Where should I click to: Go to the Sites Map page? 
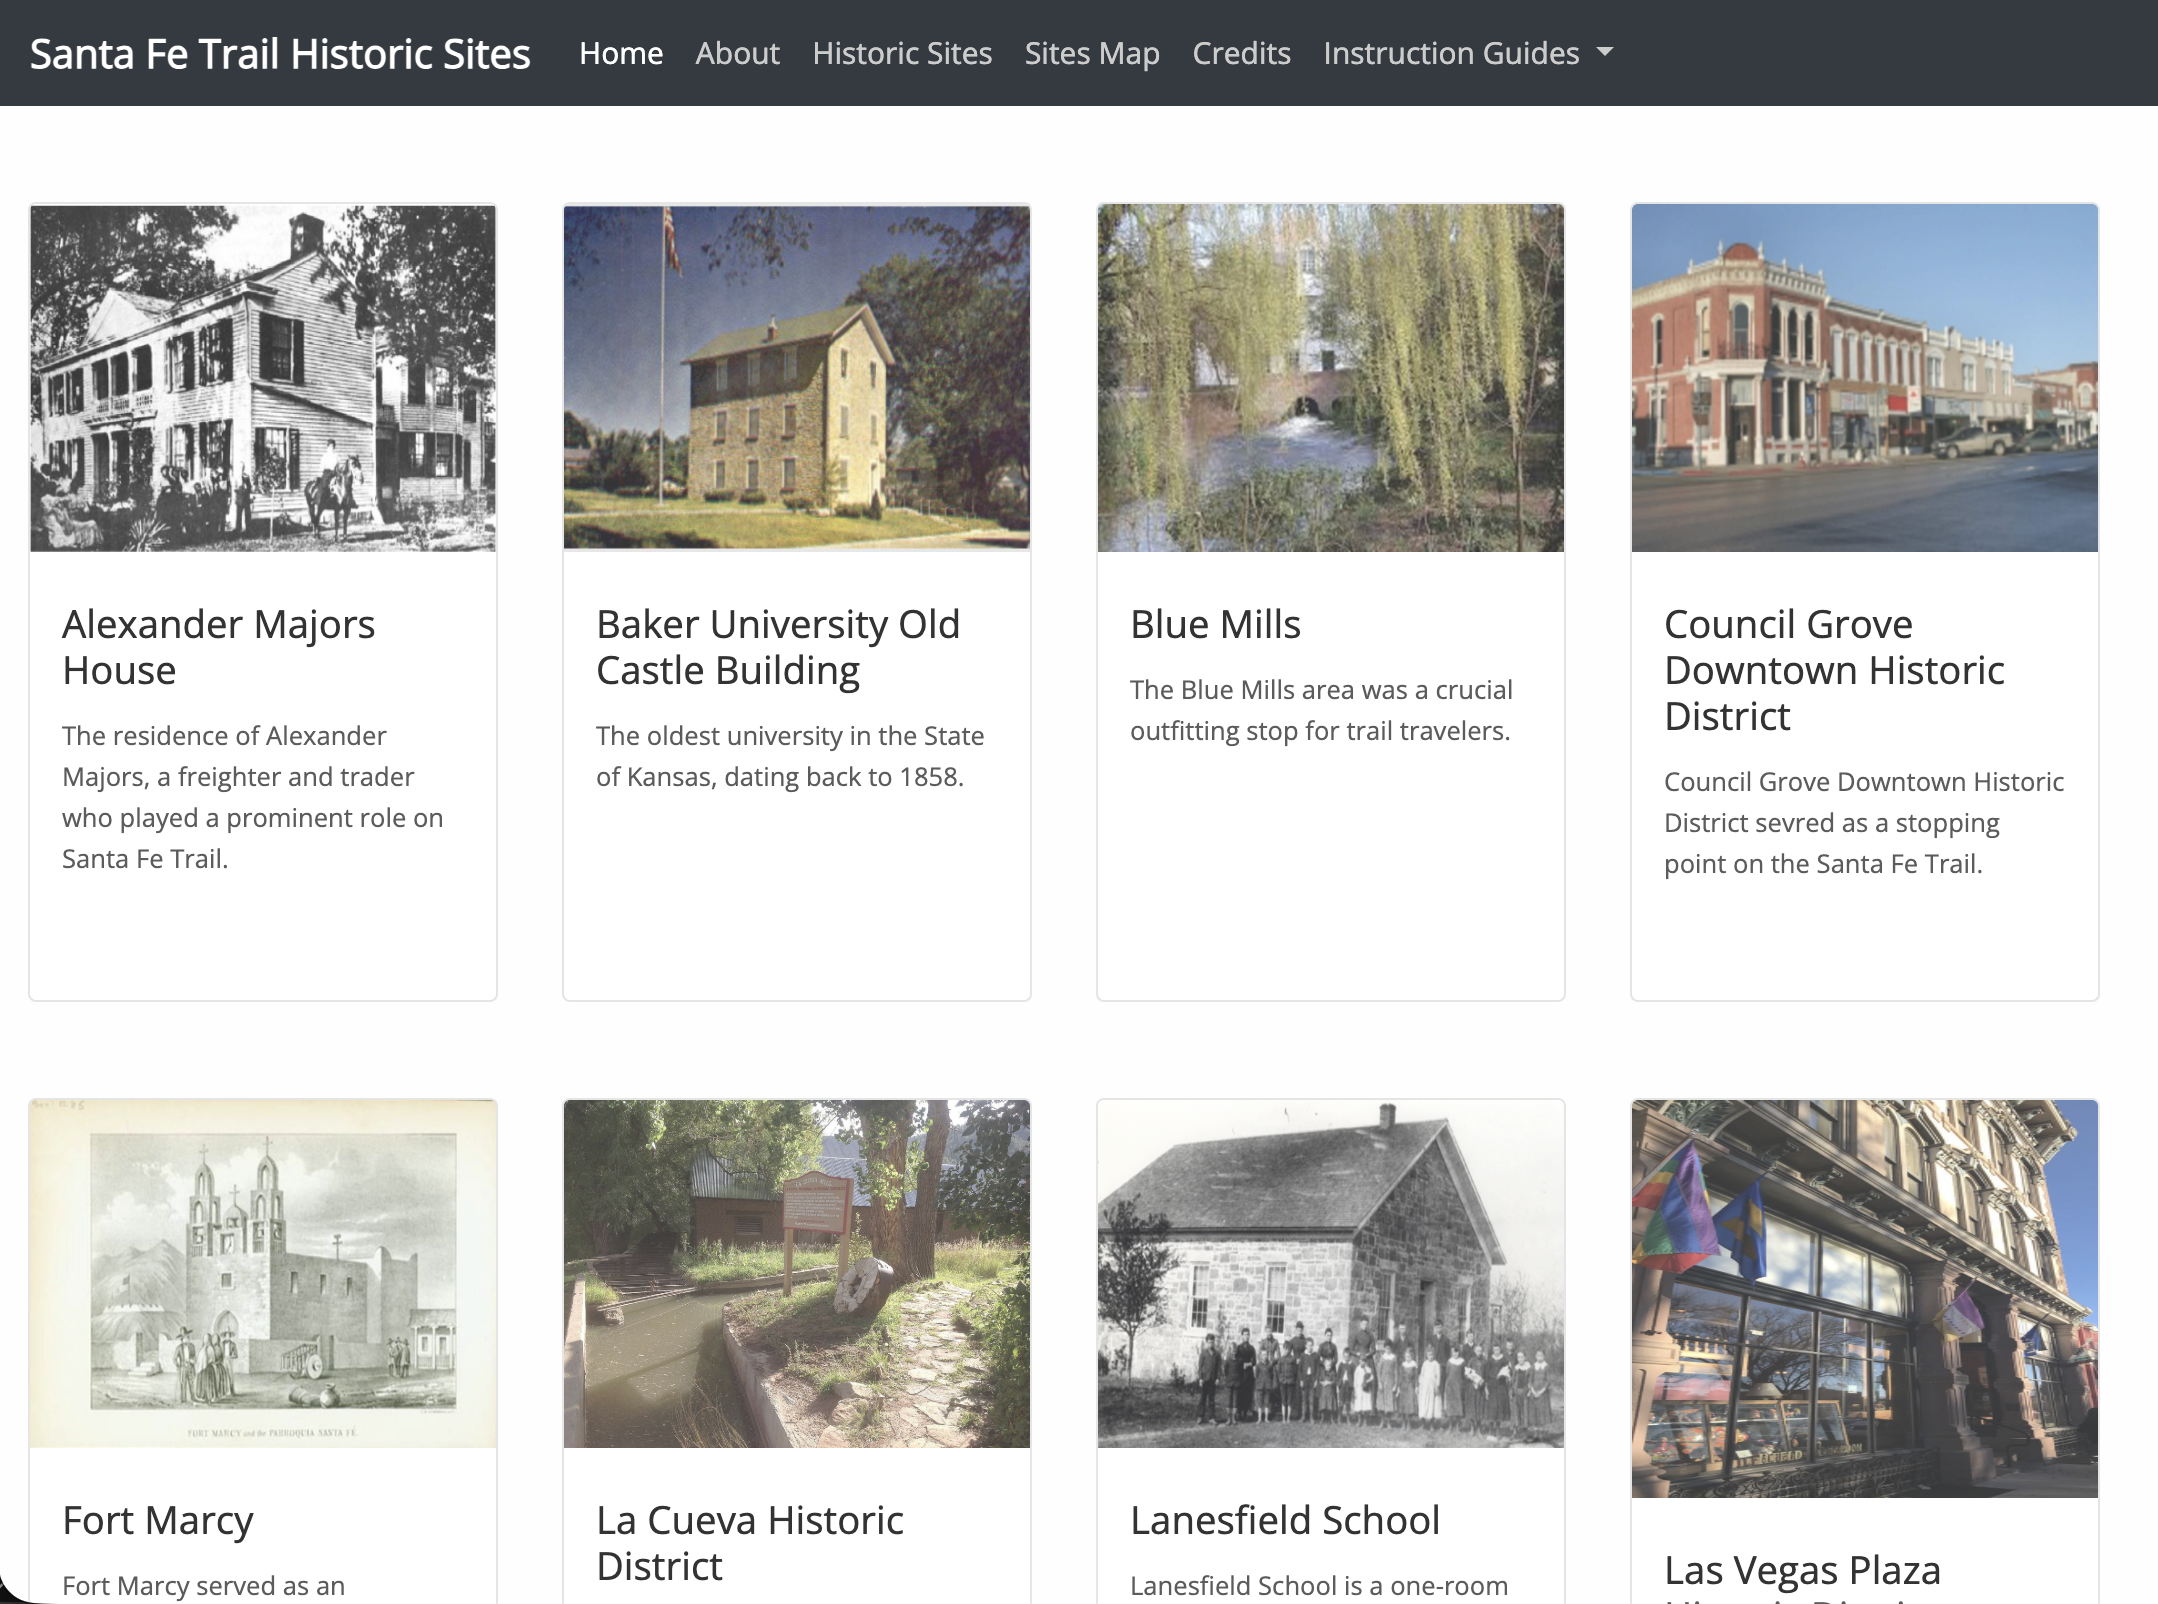click(1092, 53)
